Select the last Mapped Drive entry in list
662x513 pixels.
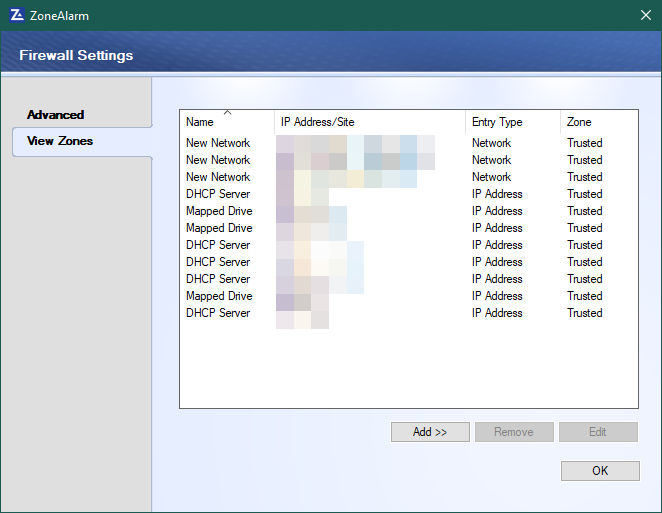coord(409,296)
